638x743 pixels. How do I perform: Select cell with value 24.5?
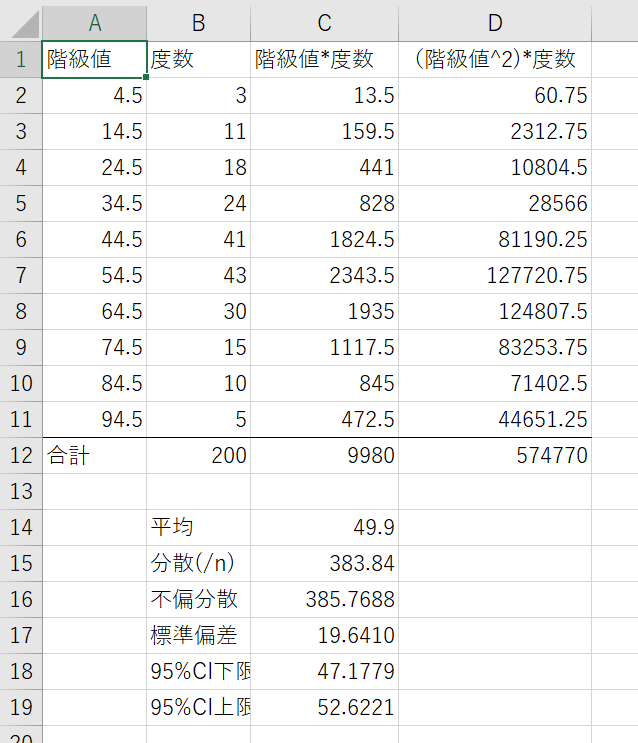[94, 167]
